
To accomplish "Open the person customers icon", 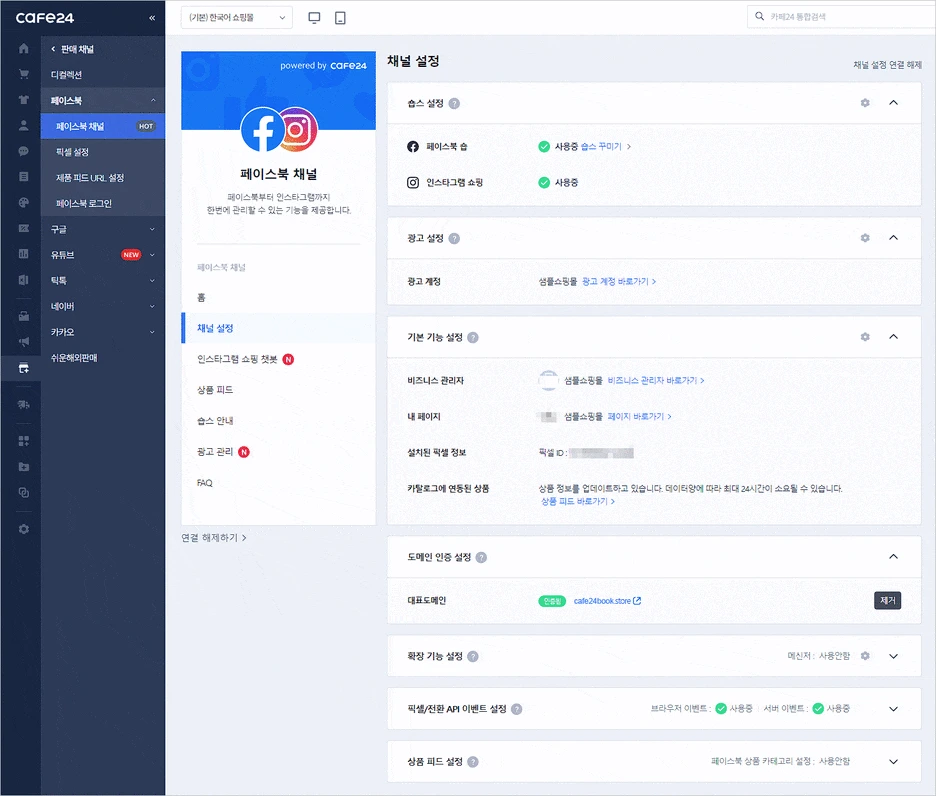I will click(23, 125).
